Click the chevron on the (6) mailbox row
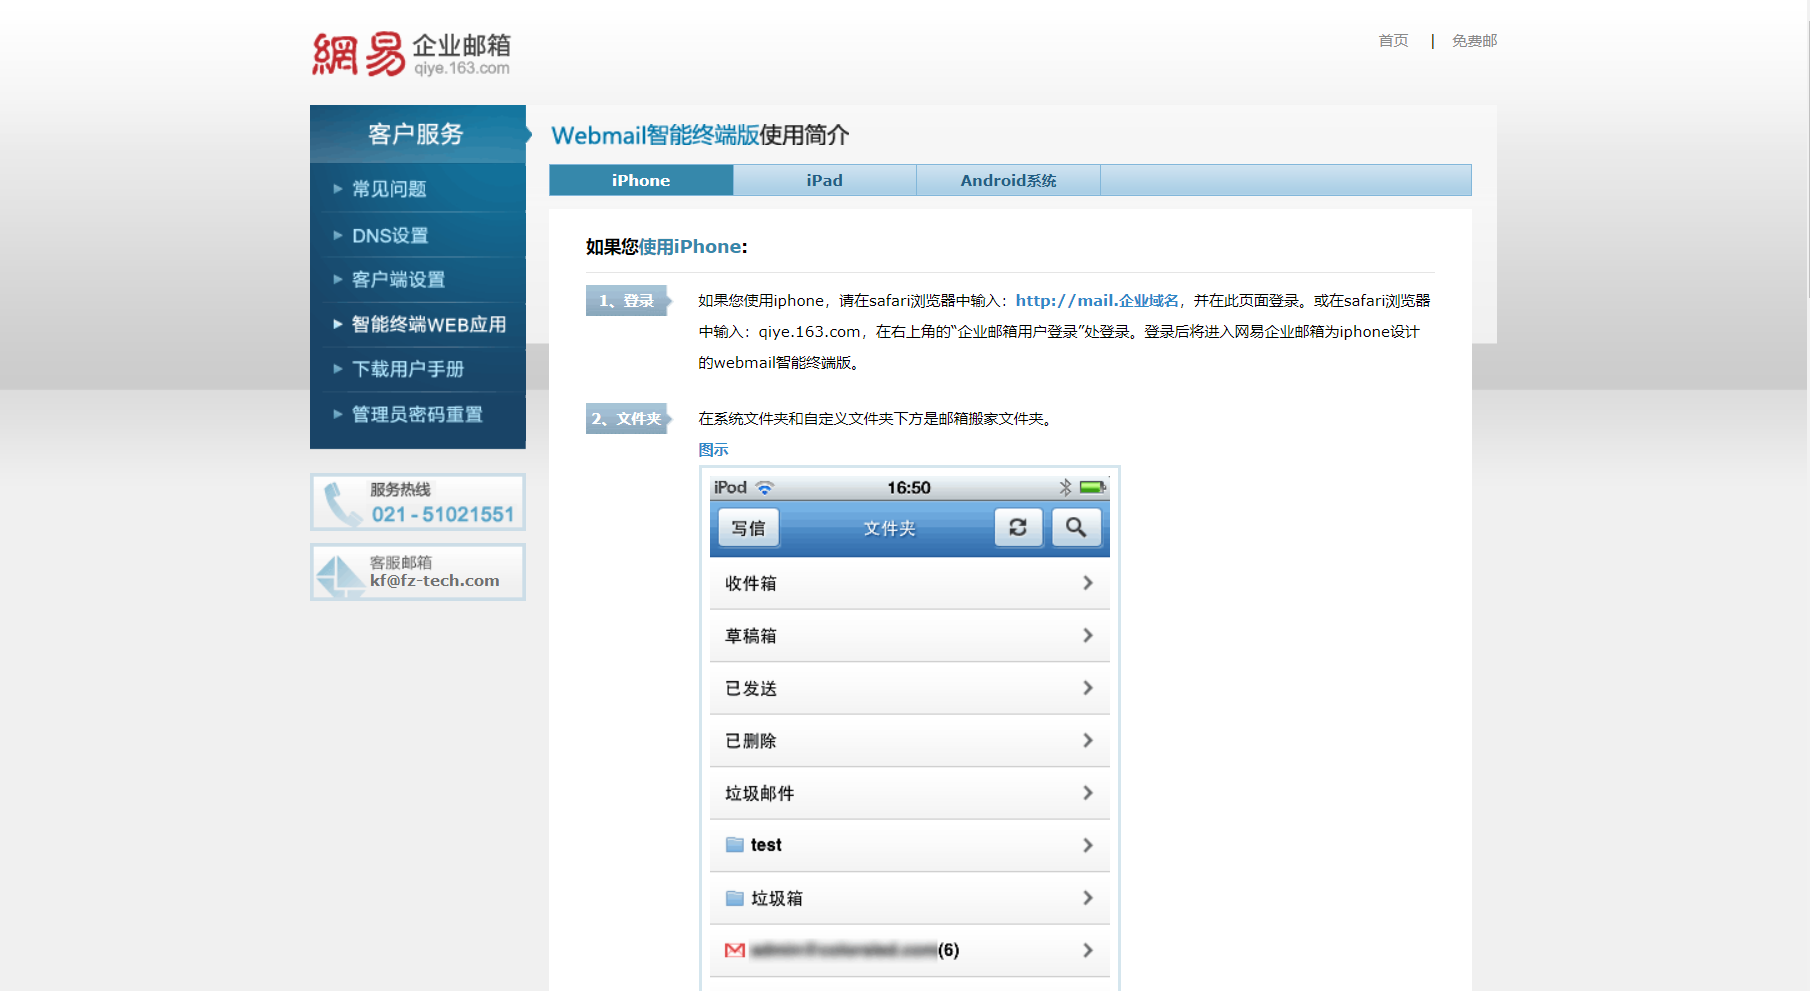This screenshot has height=991, width=1810. coord(1088,950)
